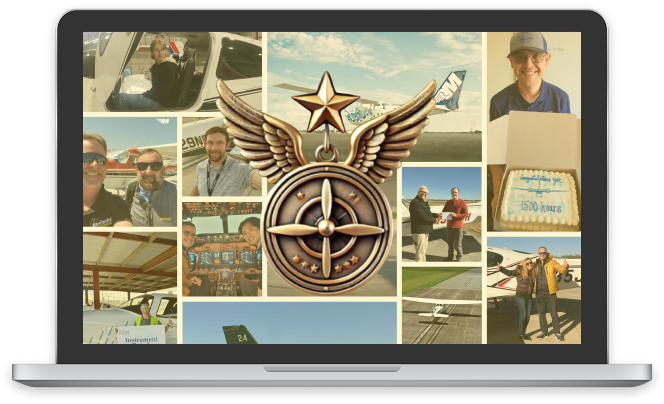Image resolution: width=664 pixels, height=404 pixels.
Task: Select the photo of the man wearing a lanyard
Action: [x=212, y=158]
